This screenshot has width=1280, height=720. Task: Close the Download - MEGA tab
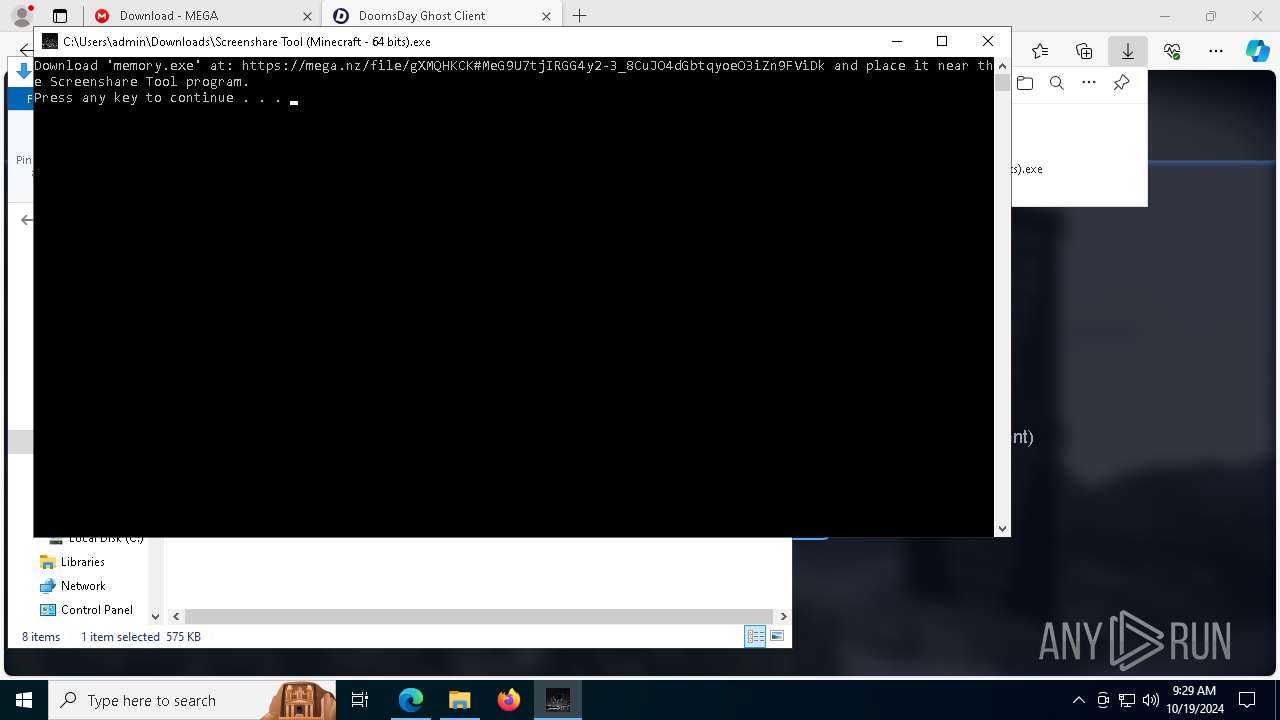point(307,16)
